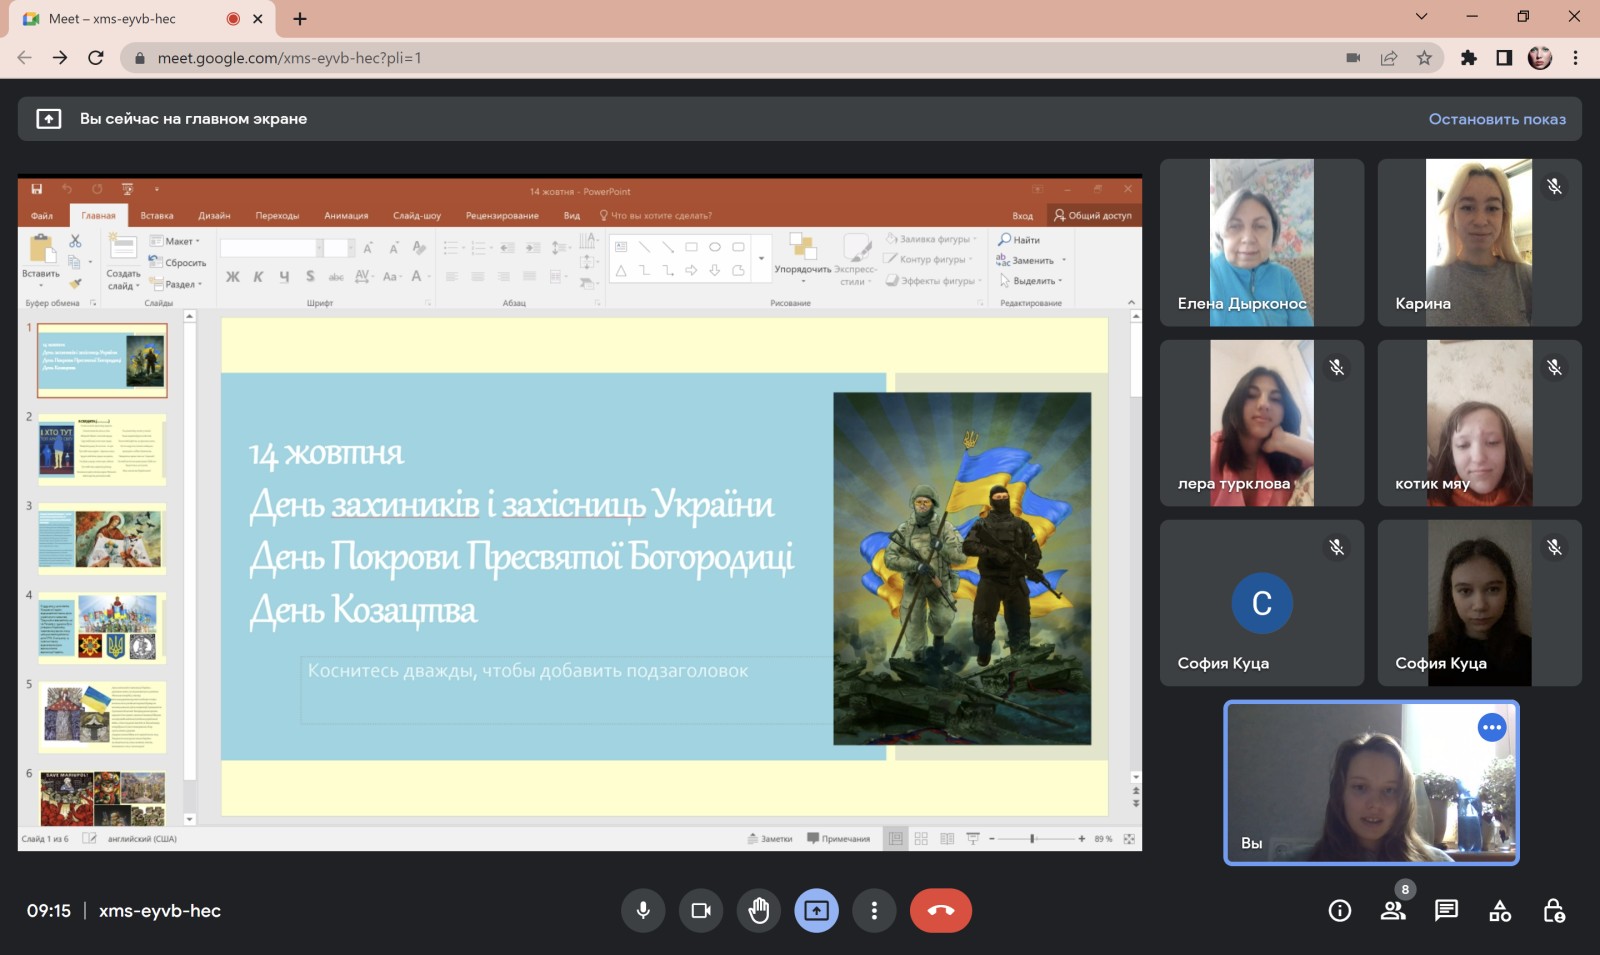Viewport: 1600px width, 955px height.
Task: Click the Вставить paste icon
Action: tap(41, 249)
